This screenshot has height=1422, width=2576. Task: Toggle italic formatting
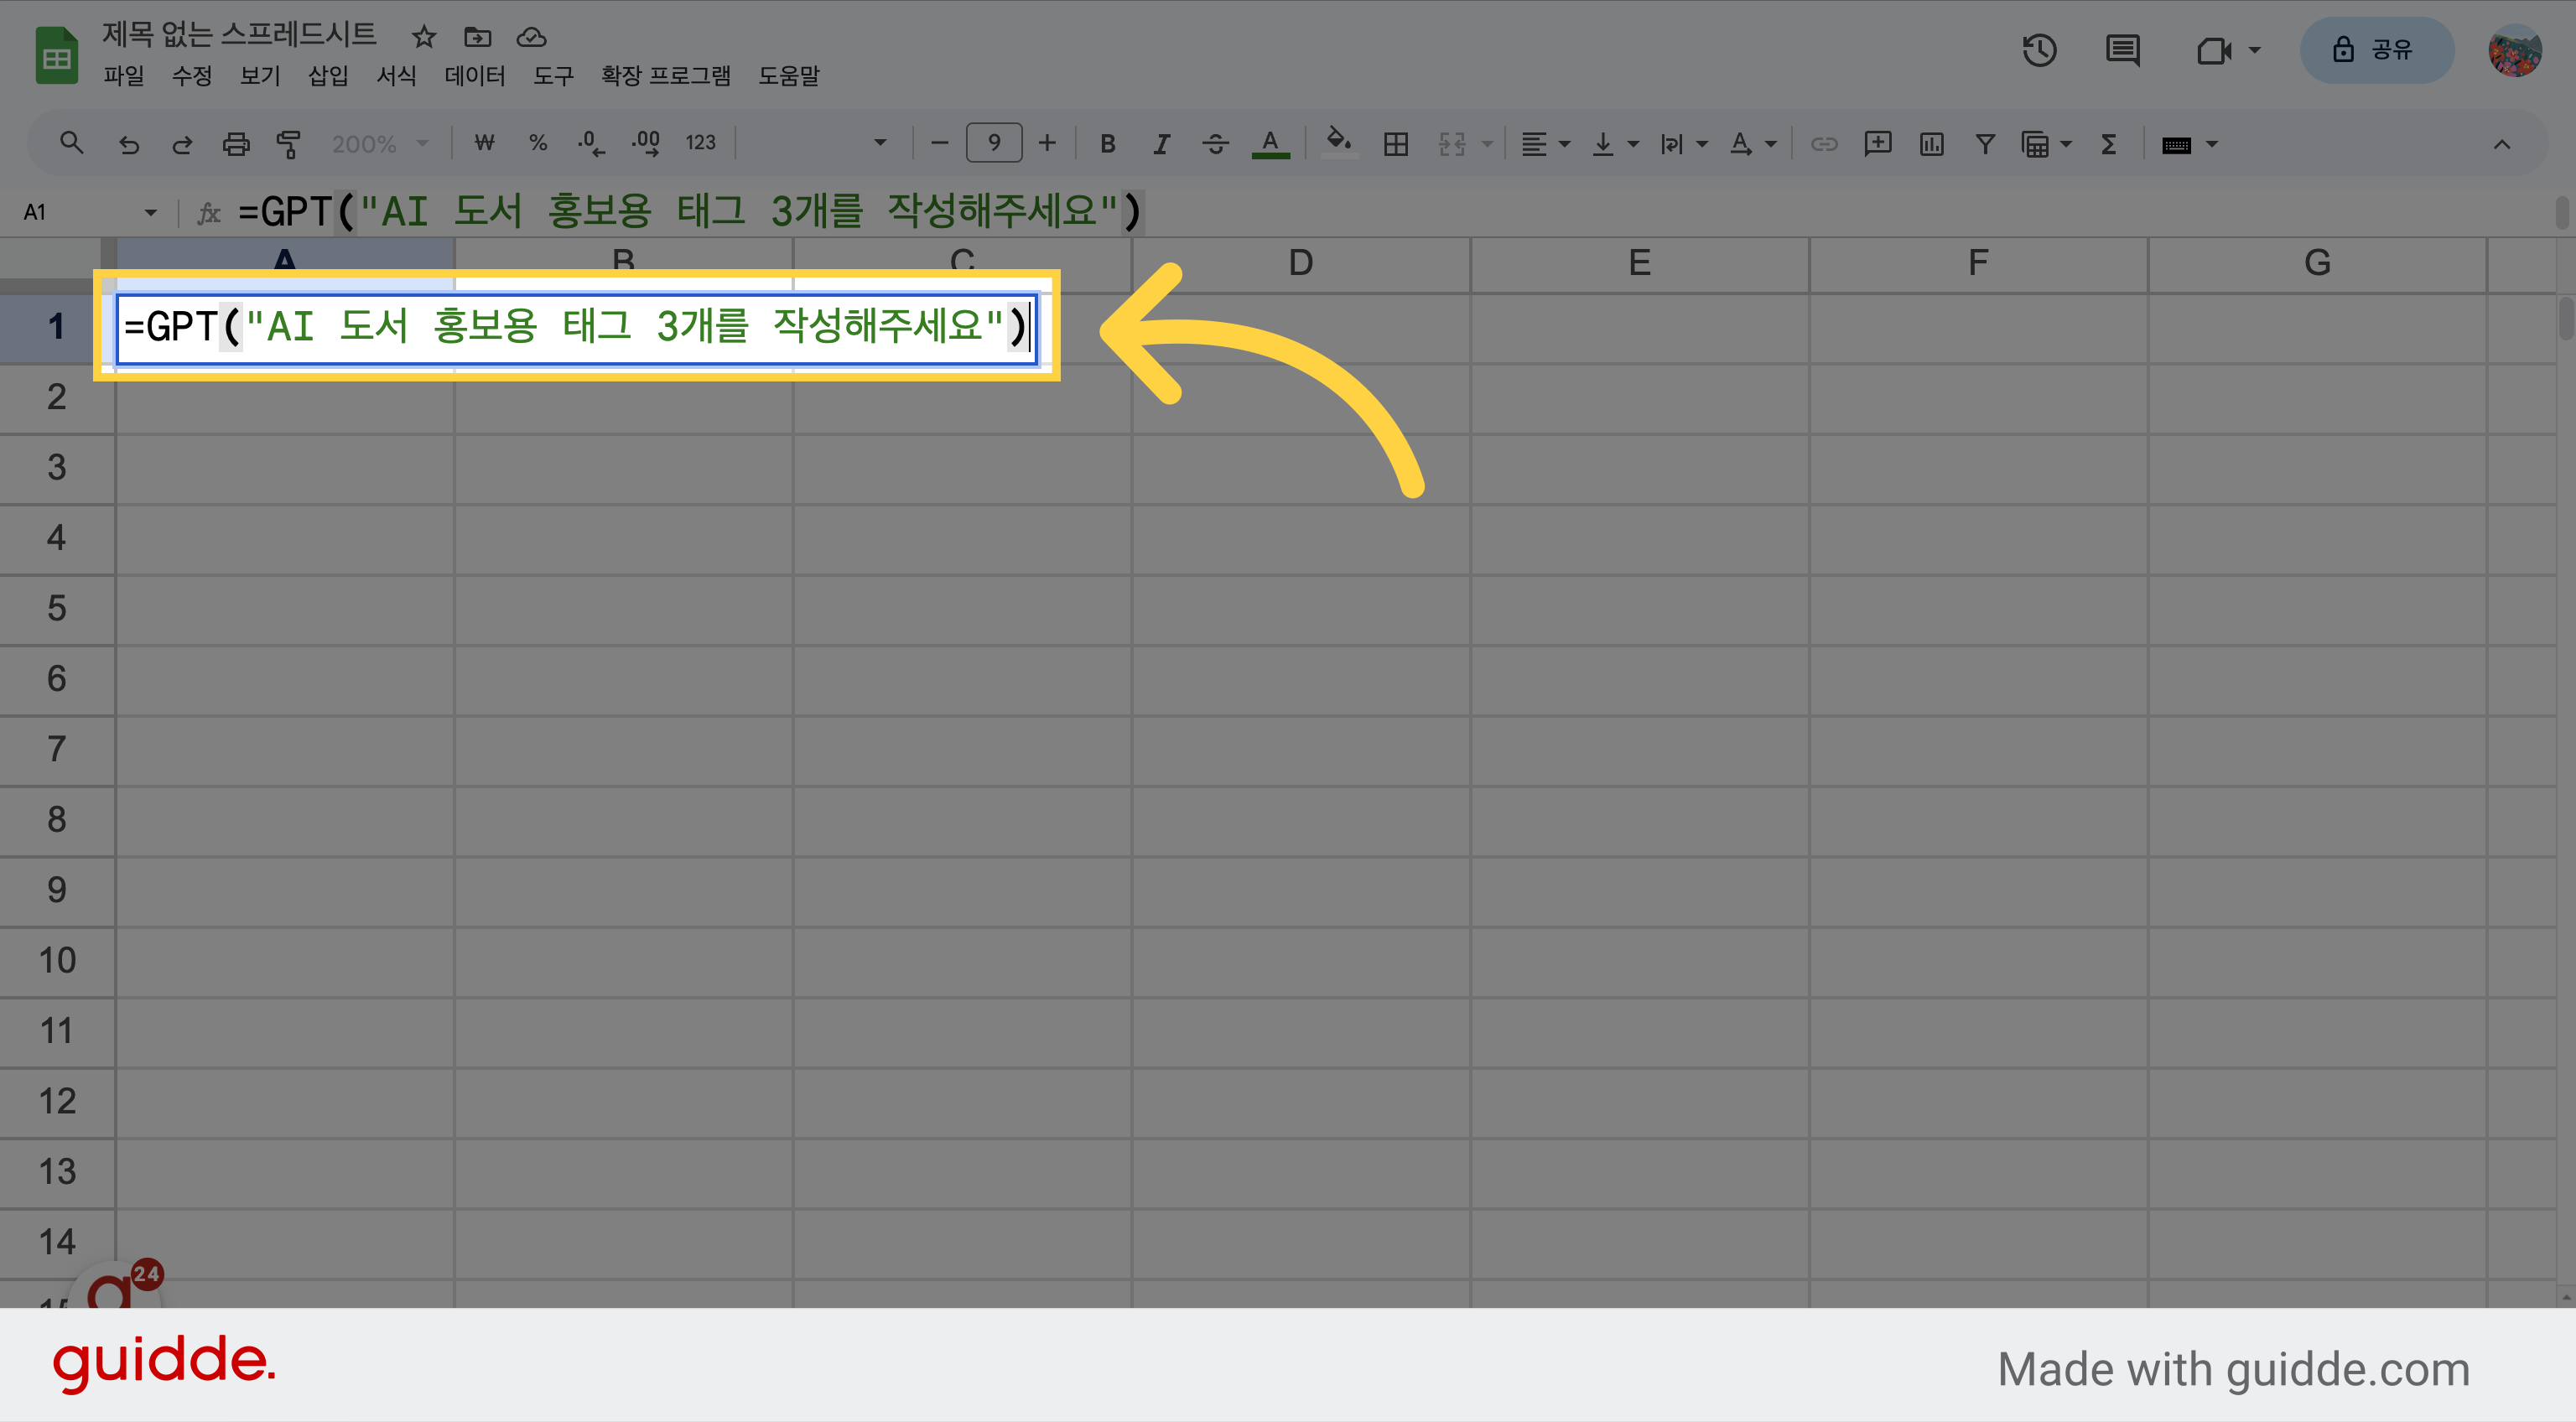[x=1161, y=144]
